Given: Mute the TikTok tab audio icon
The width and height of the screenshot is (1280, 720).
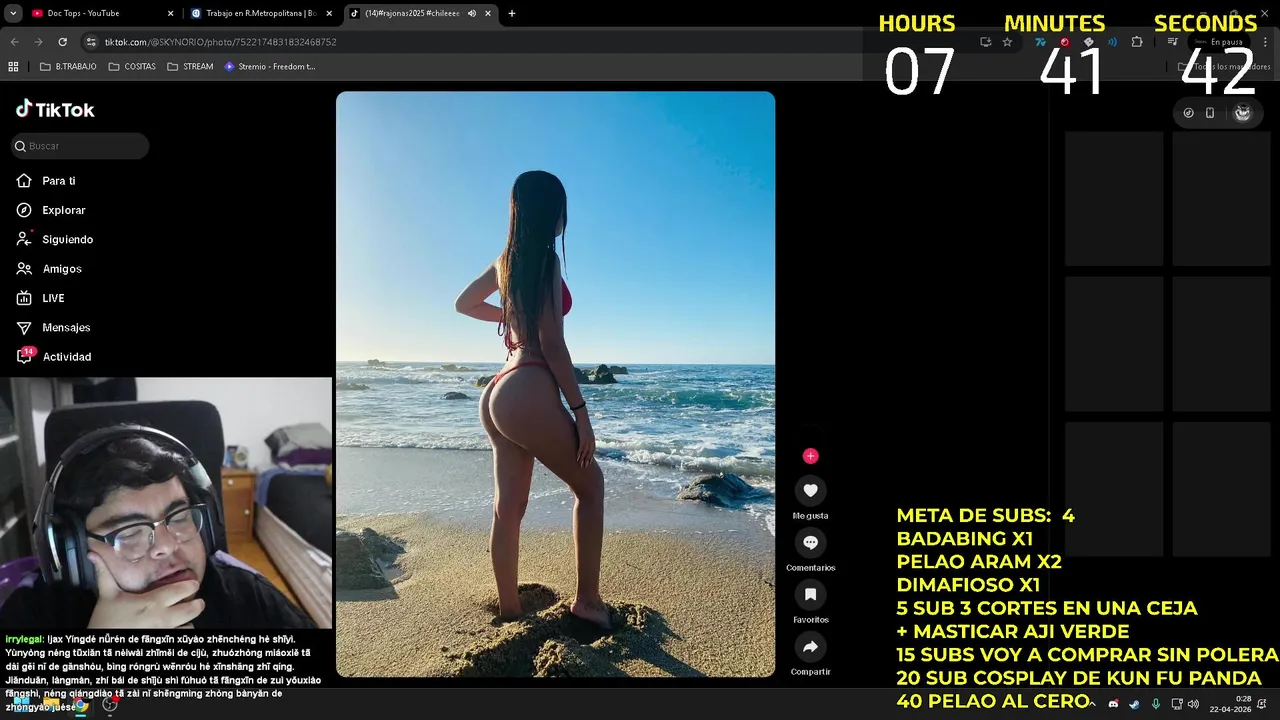Looking at the screenshot, I should [471, 13].
